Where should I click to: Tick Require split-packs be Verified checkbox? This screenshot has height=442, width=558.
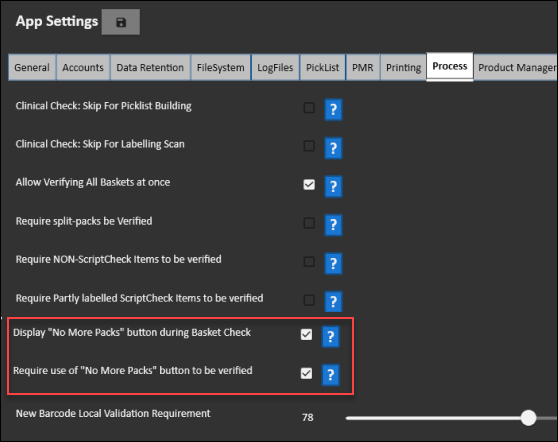point(309,223)
